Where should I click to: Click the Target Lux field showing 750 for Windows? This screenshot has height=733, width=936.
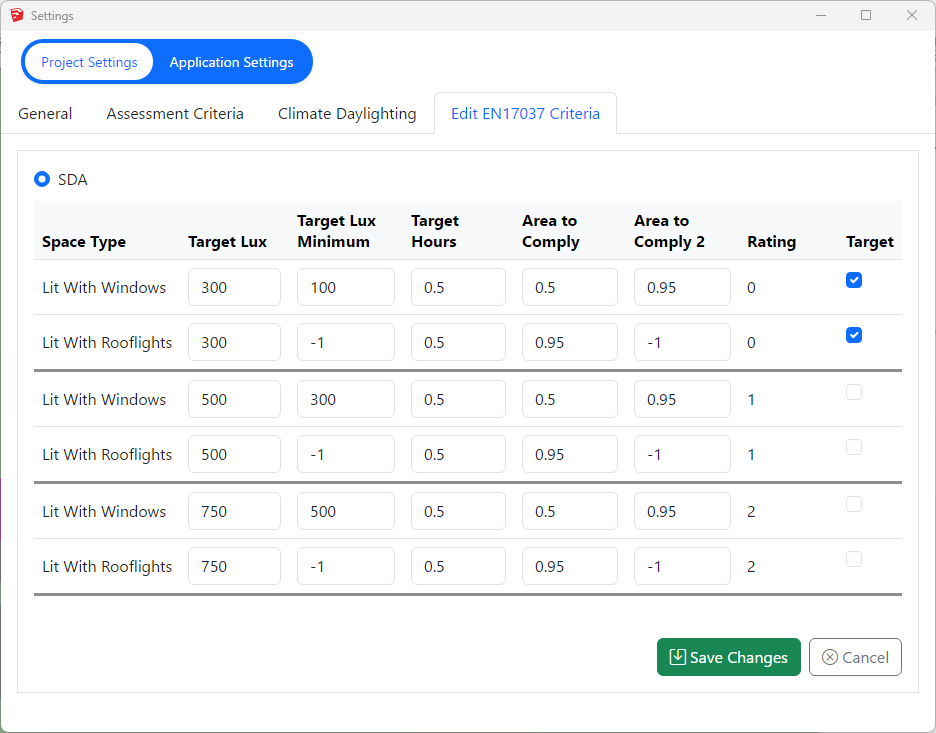point(234,511)
